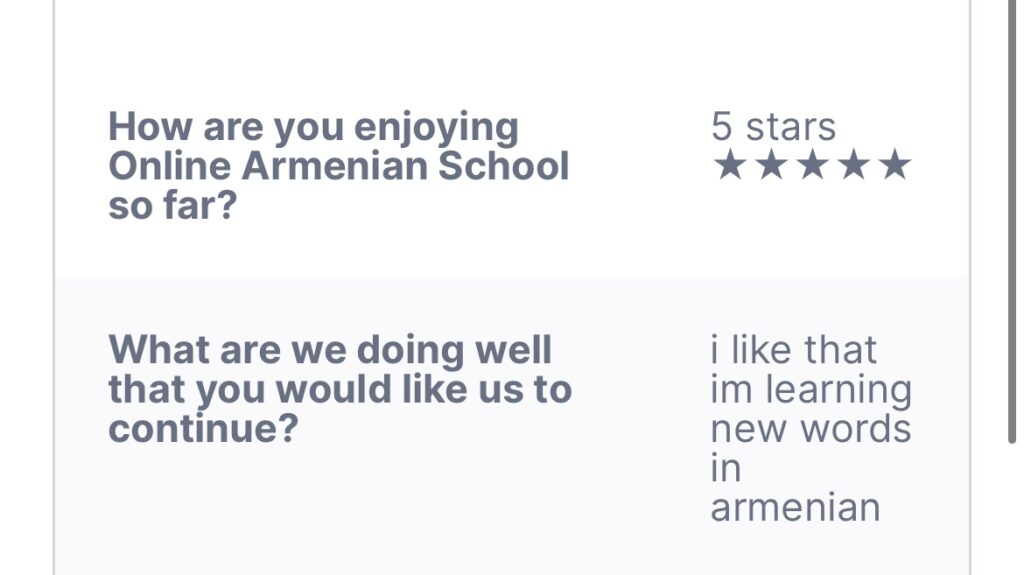Click the word "continue?" in the question
The image size is (1024, 575).
(204, 428)
